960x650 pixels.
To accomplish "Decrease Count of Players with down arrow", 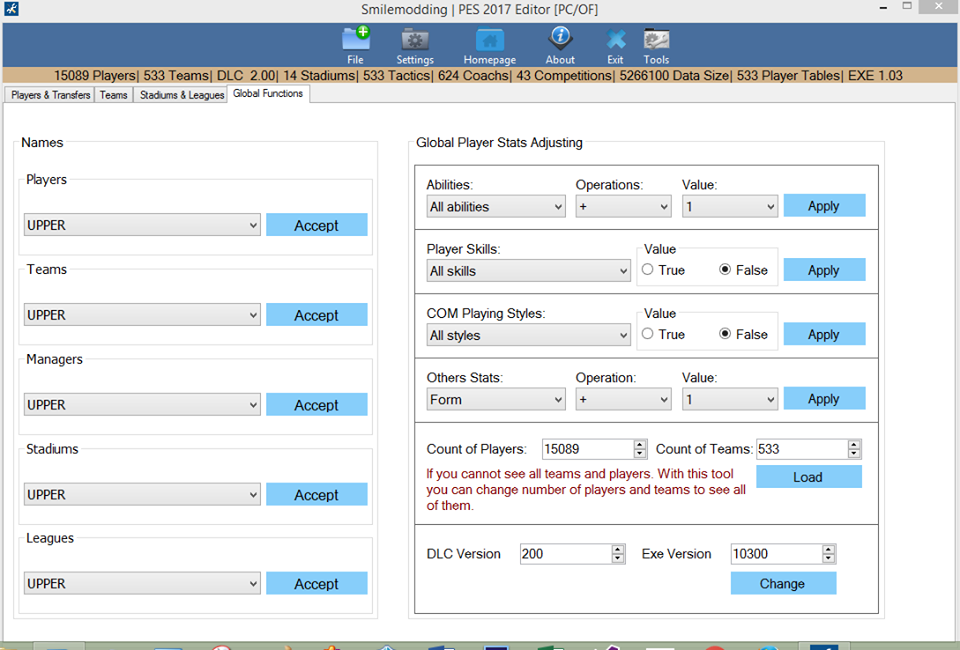I will point(640,454).
